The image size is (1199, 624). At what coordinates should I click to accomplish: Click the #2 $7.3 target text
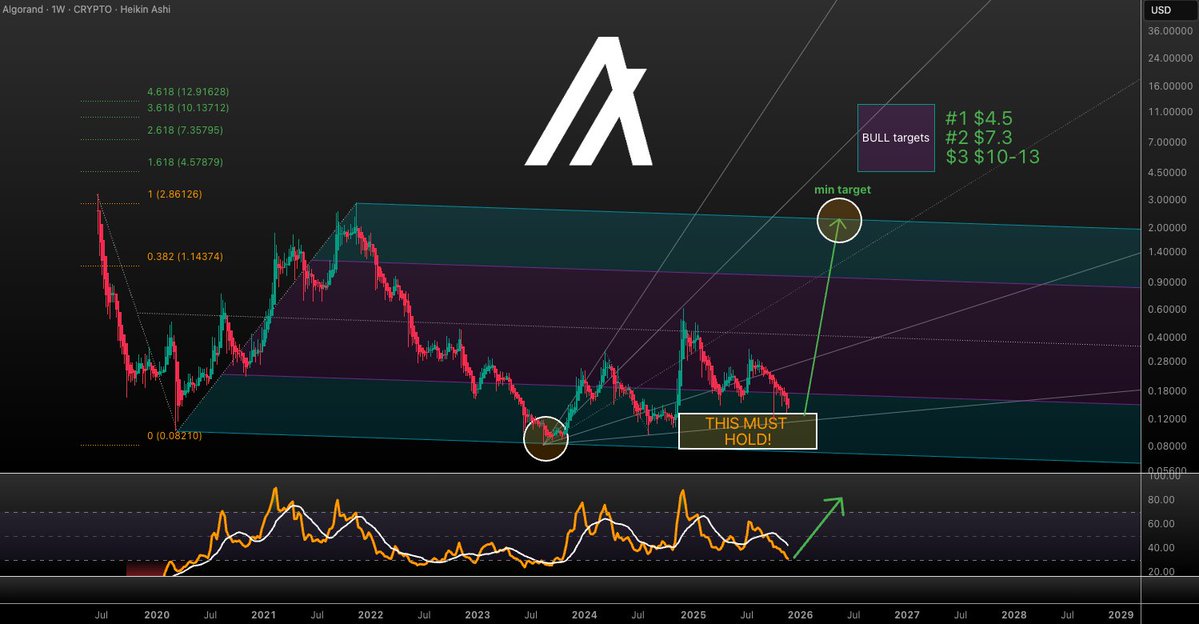[x=979, y=138]
